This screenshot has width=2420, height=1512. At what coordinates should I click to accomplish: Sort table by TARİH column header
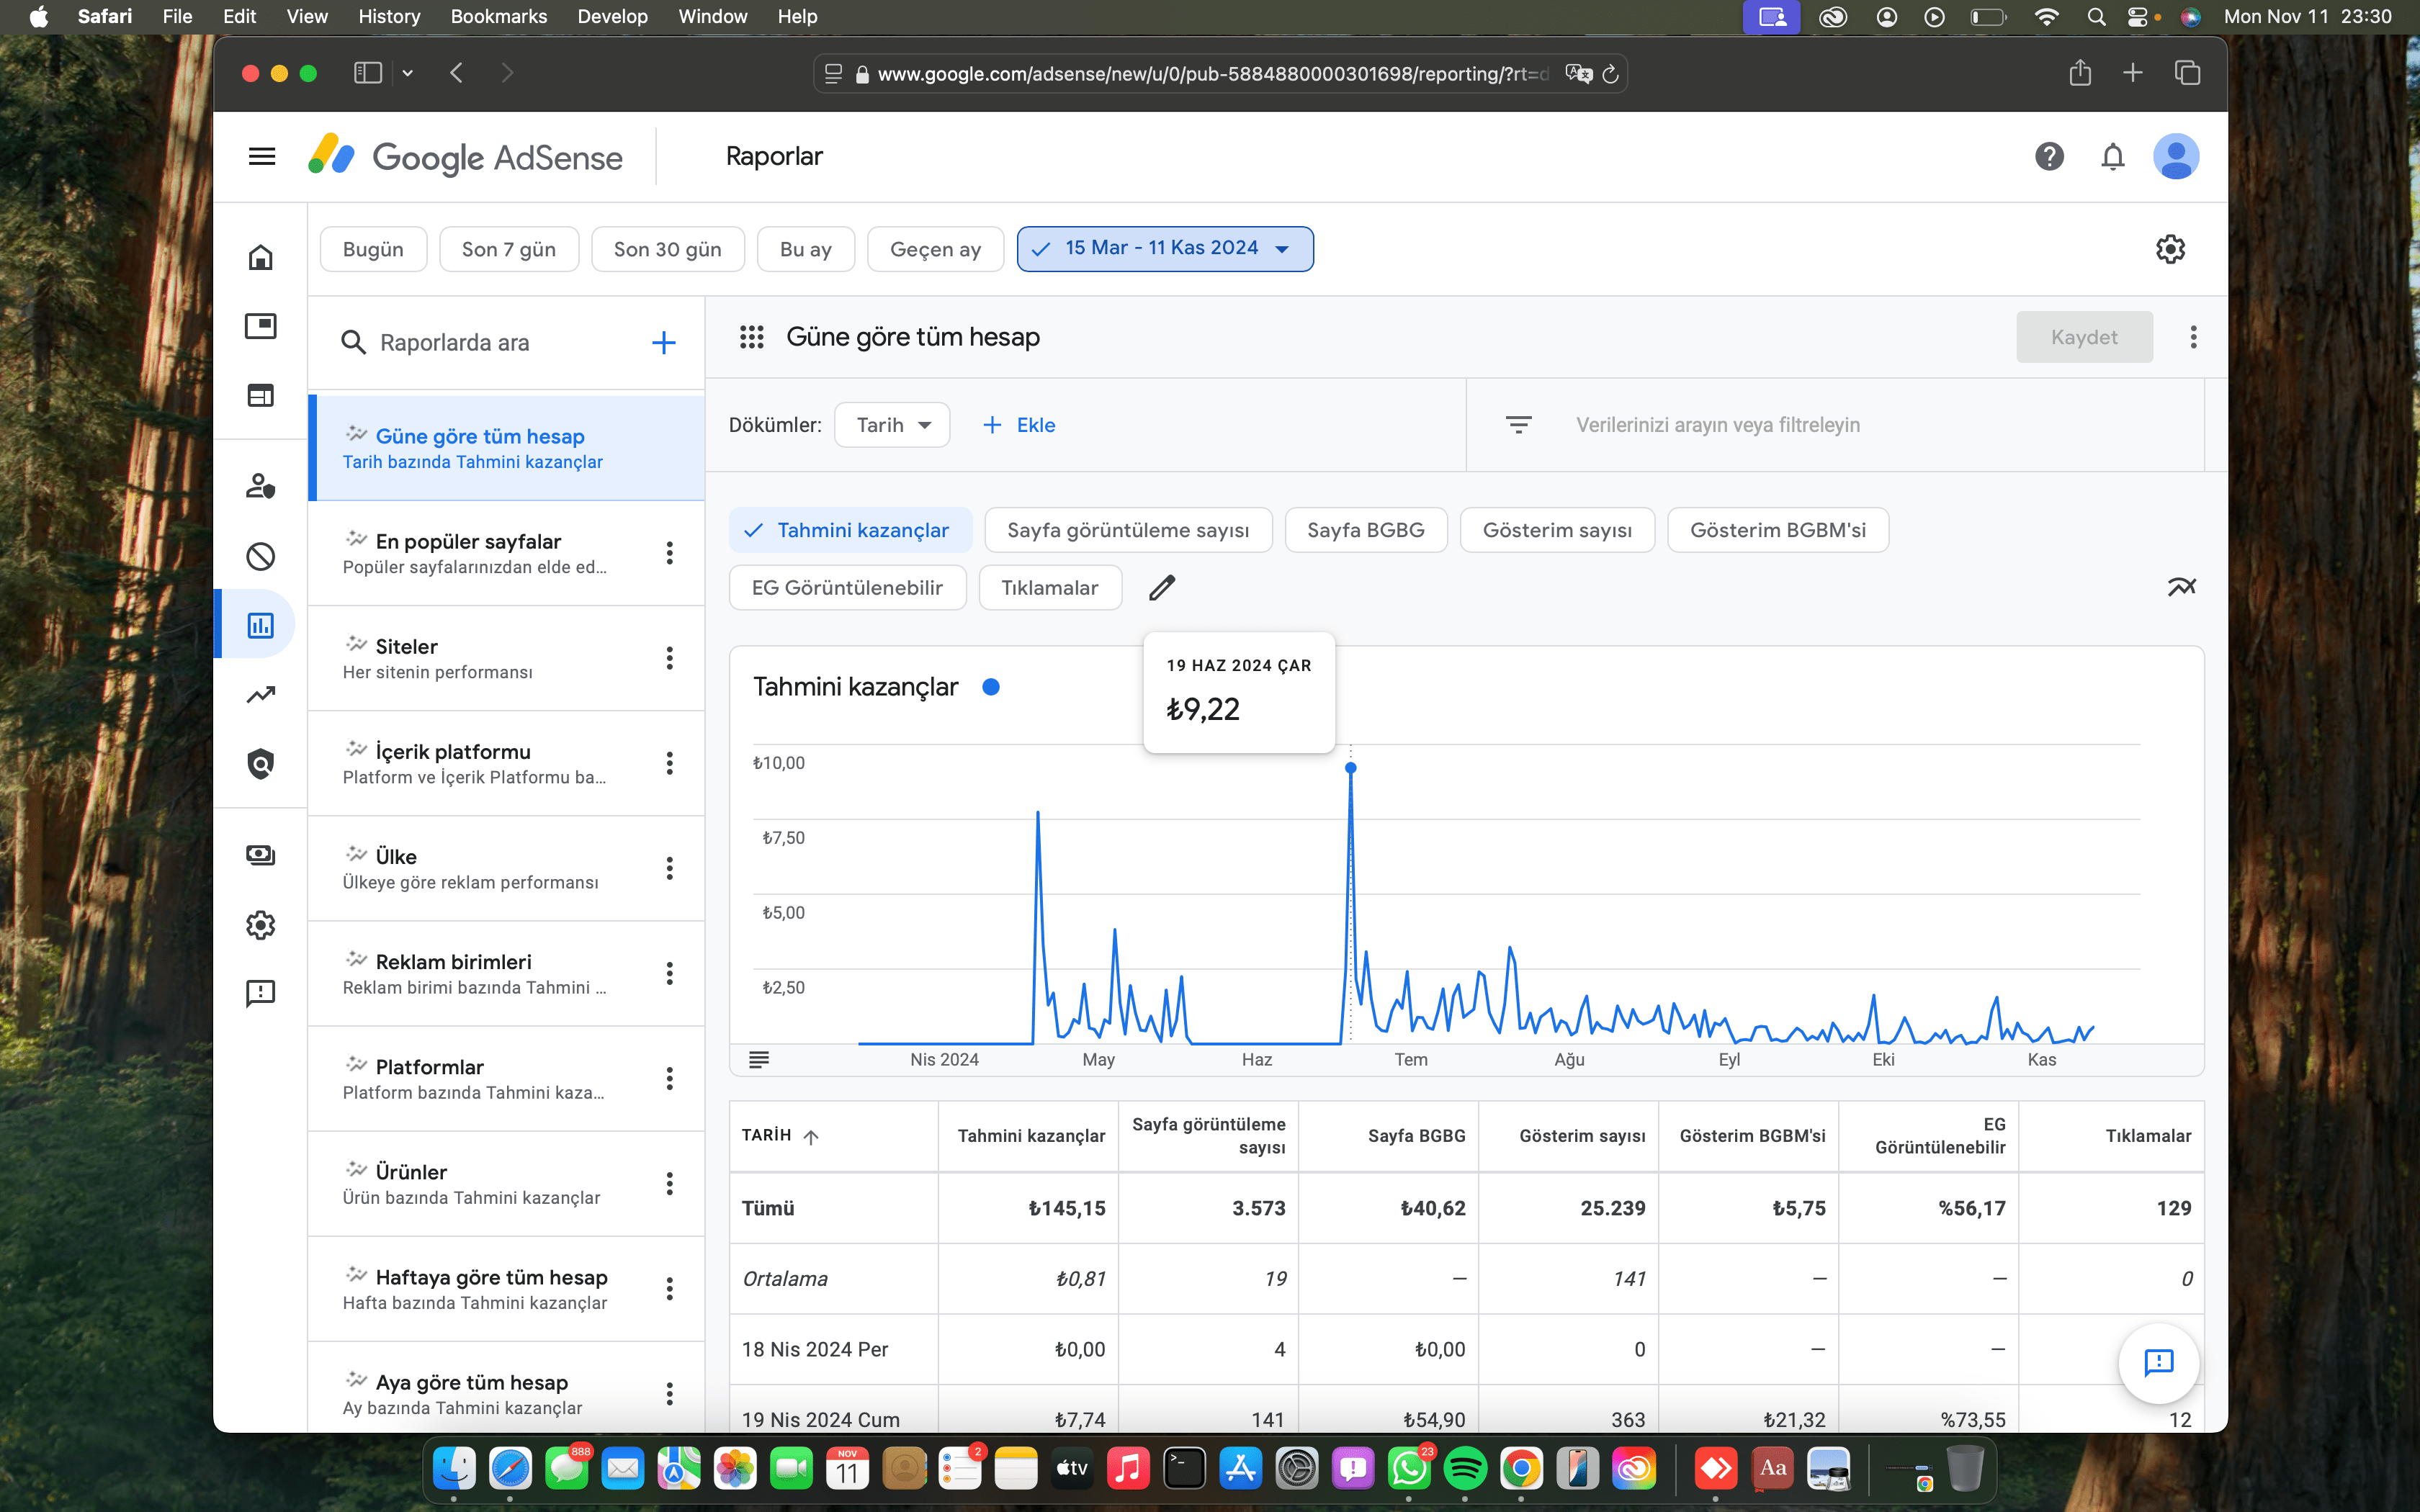(780, 1136)
